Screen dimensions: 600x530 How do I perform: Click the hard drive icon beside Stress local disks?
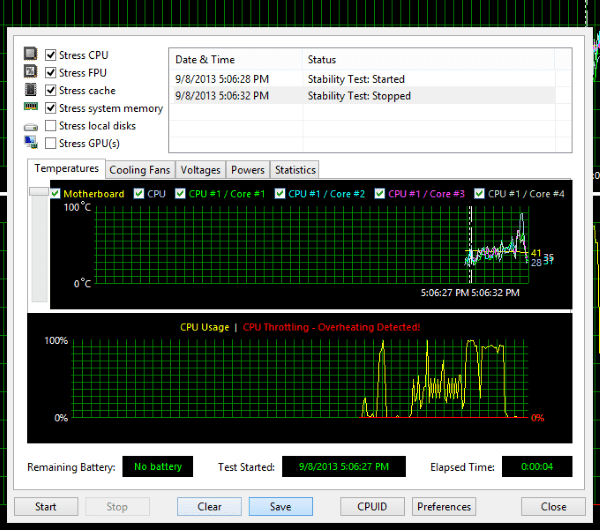point(31,127)
